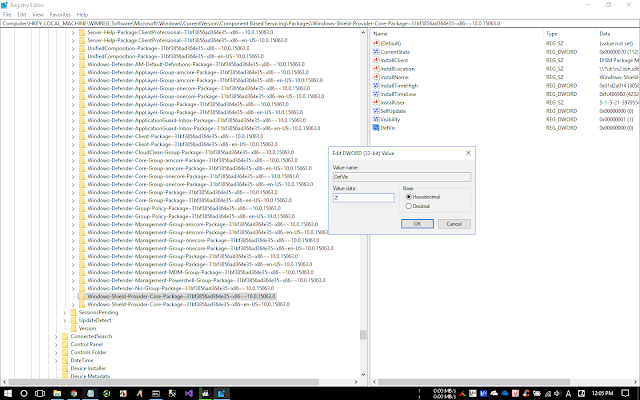Image resolution: width=640 pixels, height=400 pixels.
Task: Click into the Value data field
Action: 363,198
